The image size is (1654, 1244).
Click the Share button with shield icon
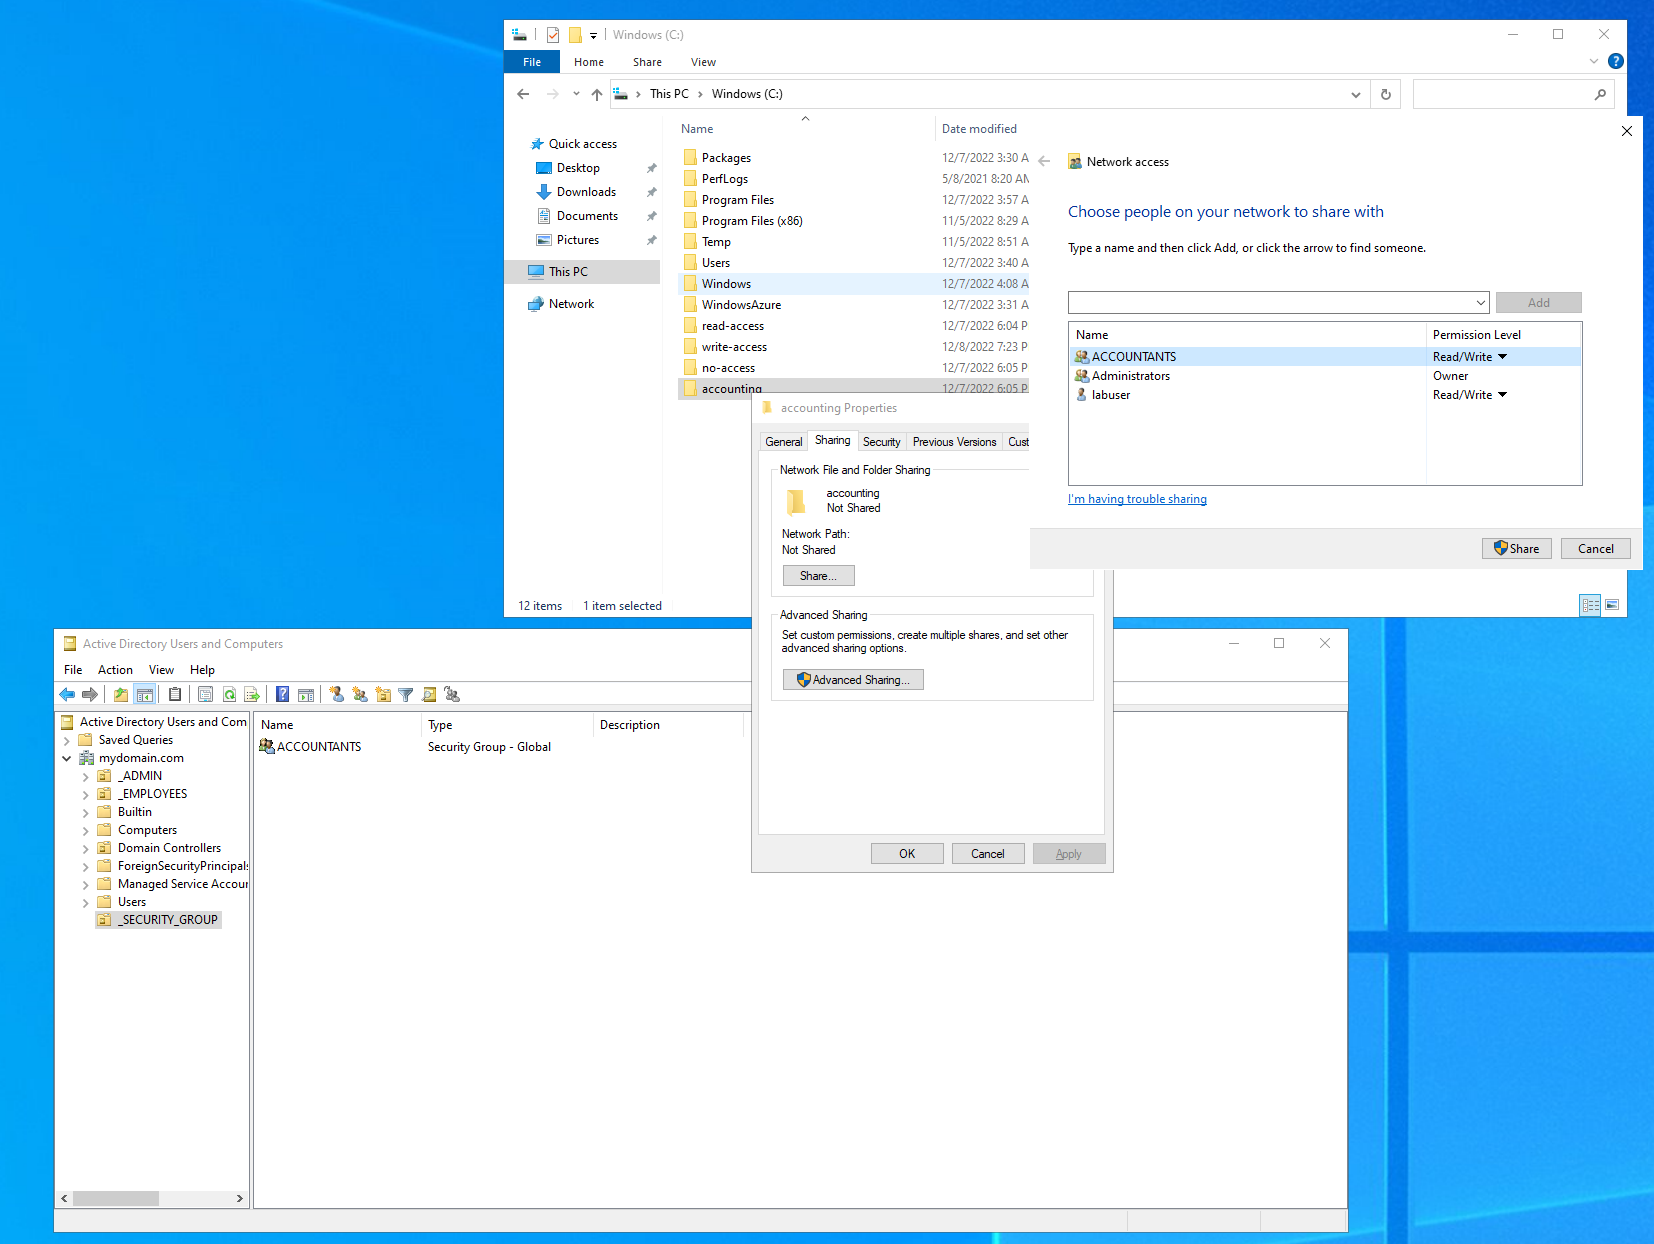(1517, 548)
